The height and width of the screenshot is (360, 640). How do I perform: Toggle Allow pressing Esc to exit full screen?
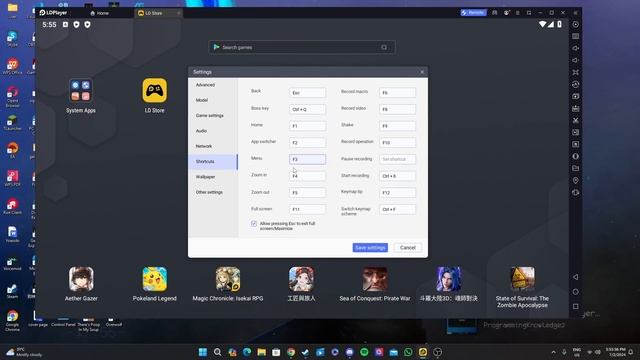coord(254,224)
